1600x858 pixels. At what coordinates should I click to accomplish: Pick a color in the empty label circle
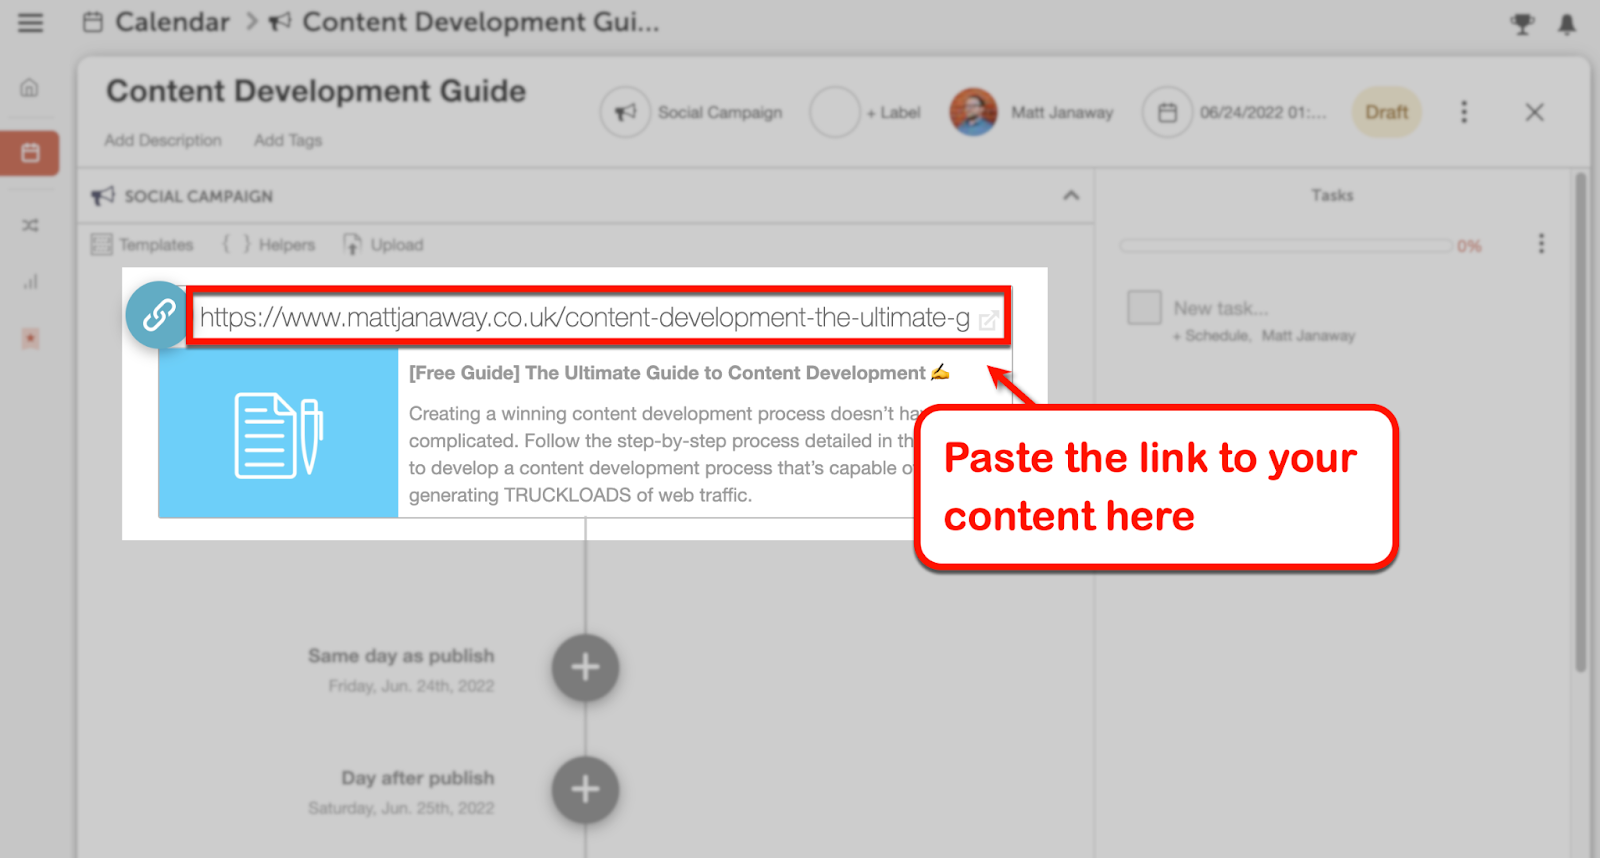(x=835, y=112)
